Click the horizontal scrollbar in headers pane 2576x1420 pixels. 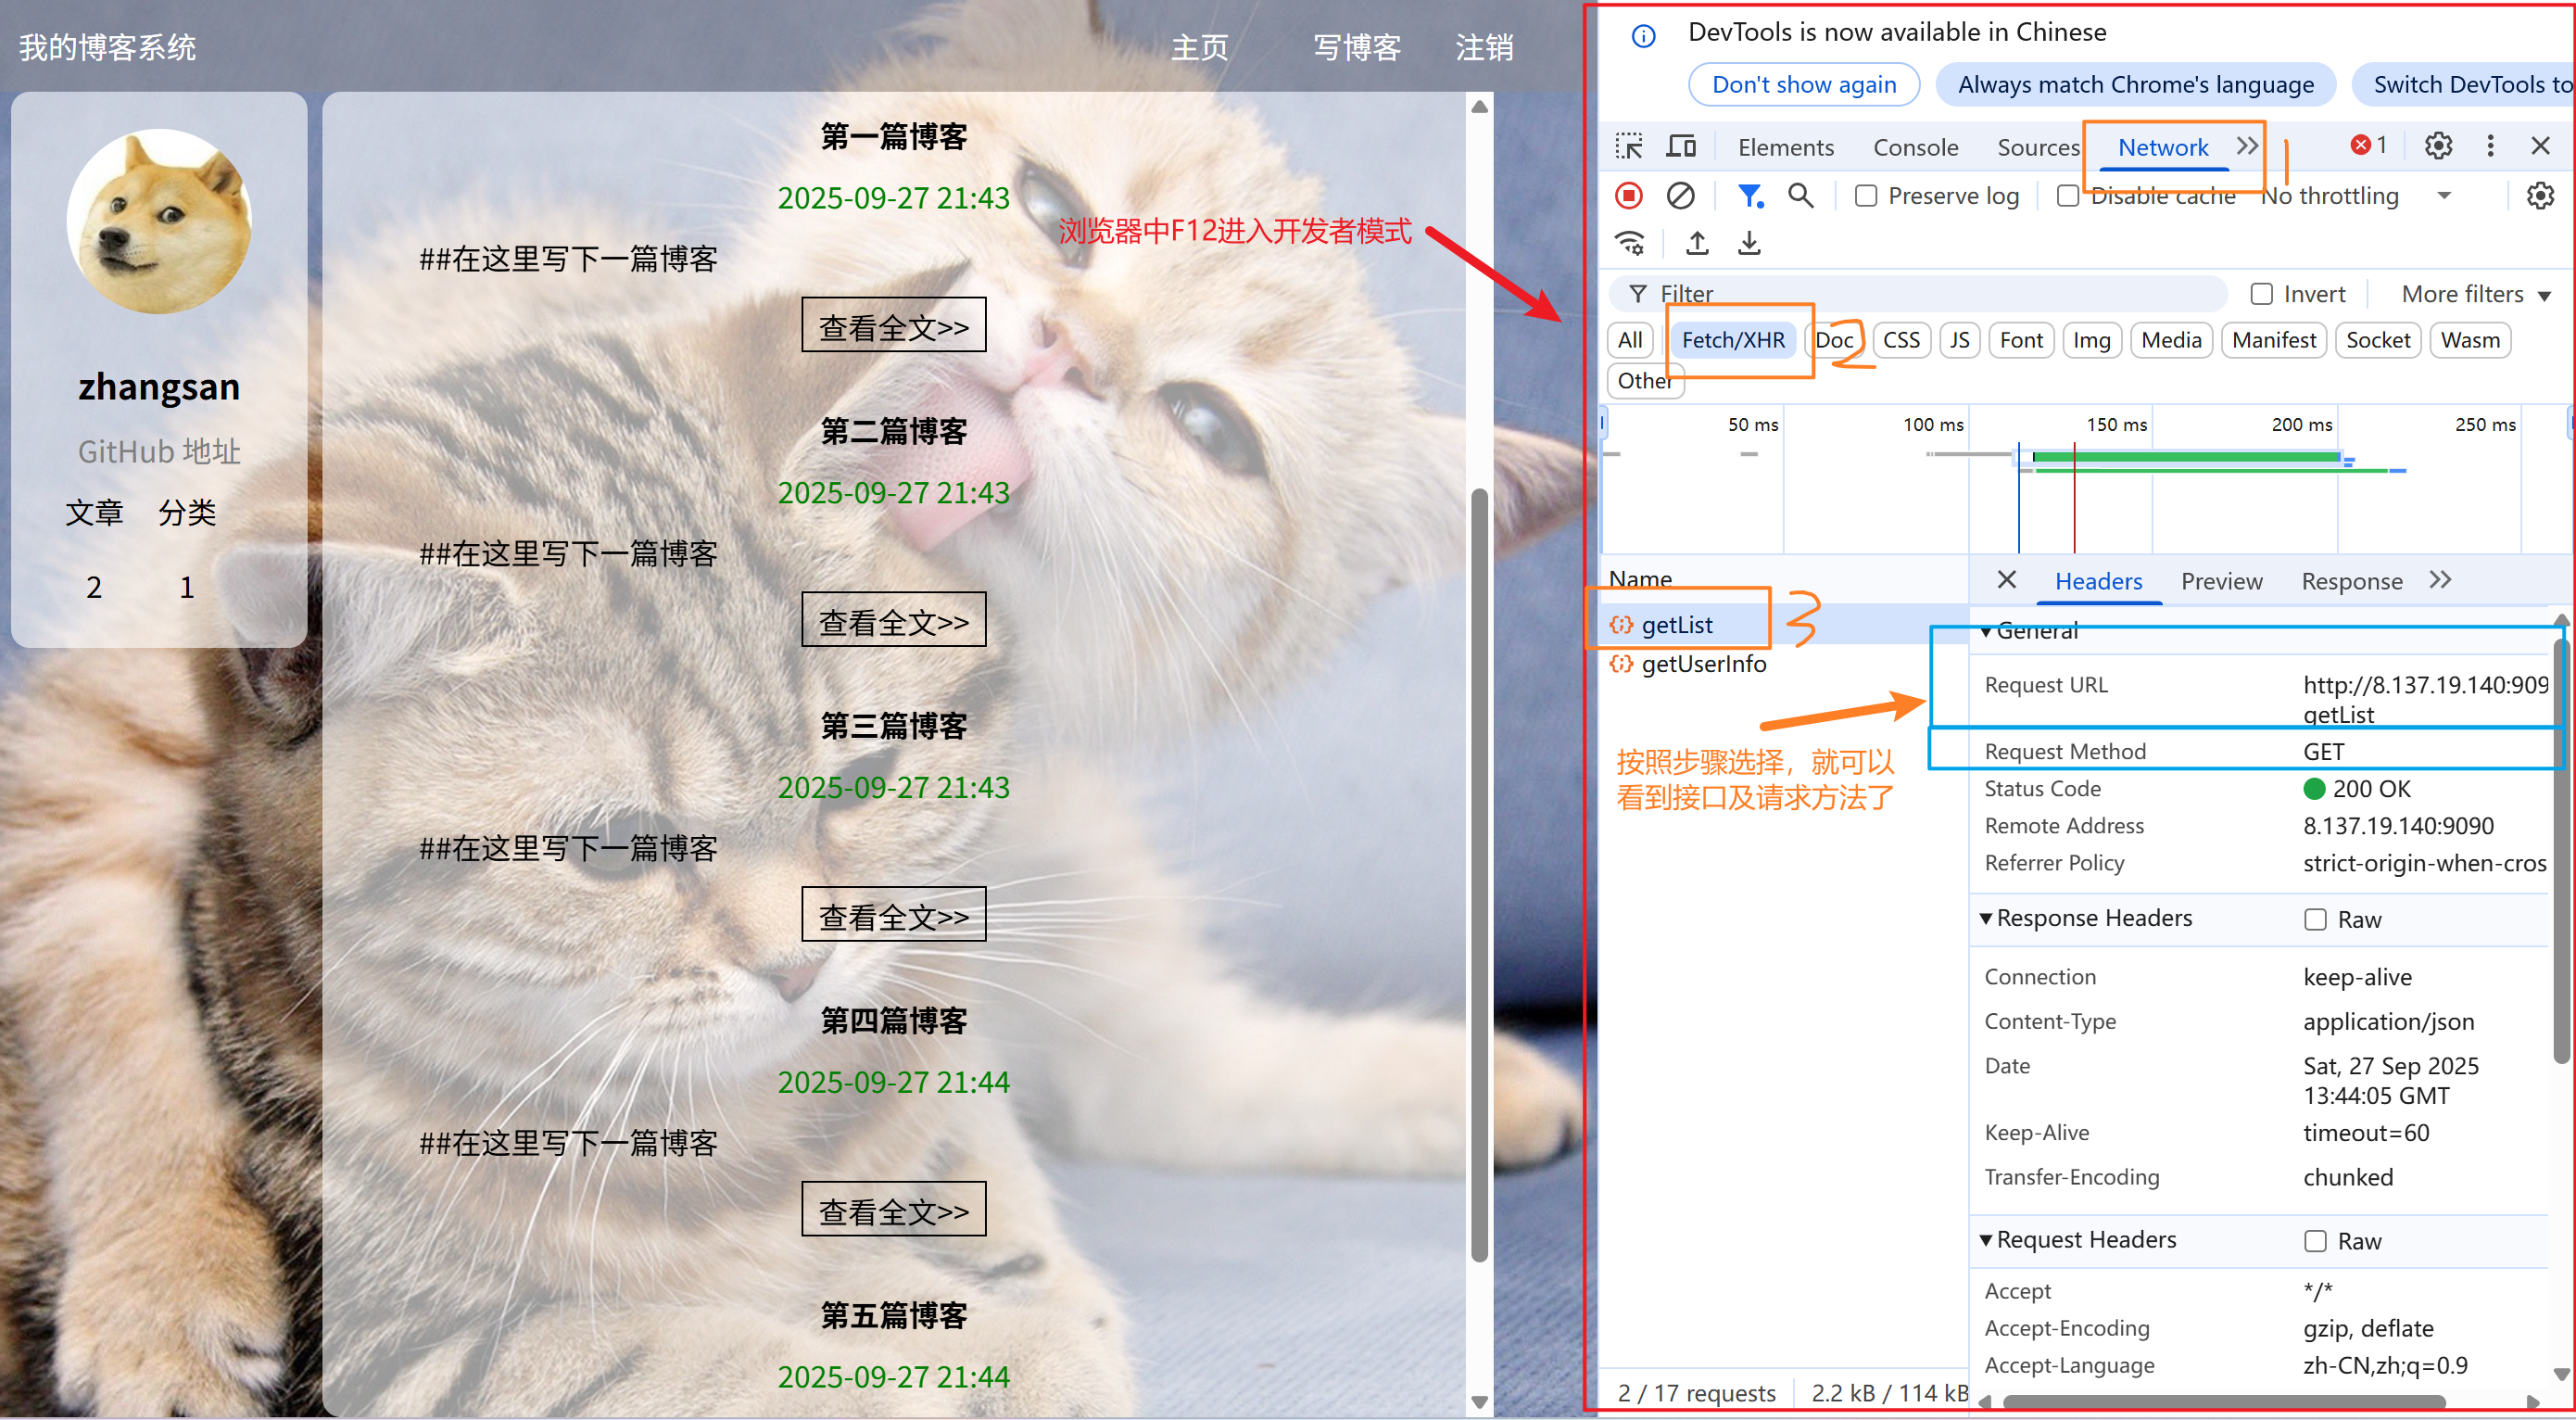[2225, 1402]
